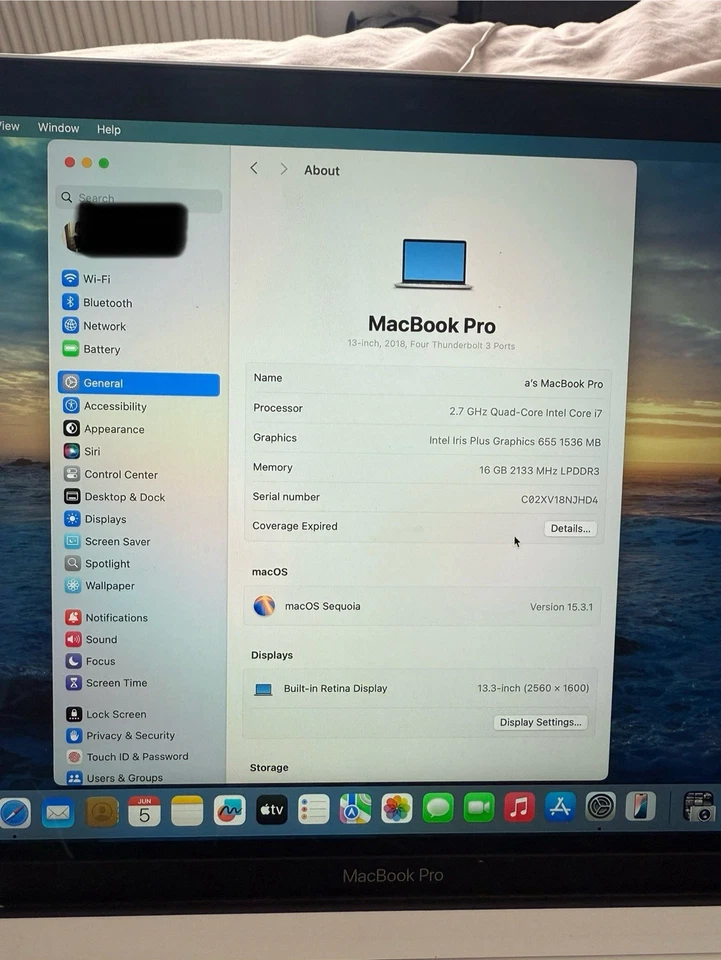Open Notes from the Dock
Image resolution: width=721 pixels, height=960 pixels.
187,811
